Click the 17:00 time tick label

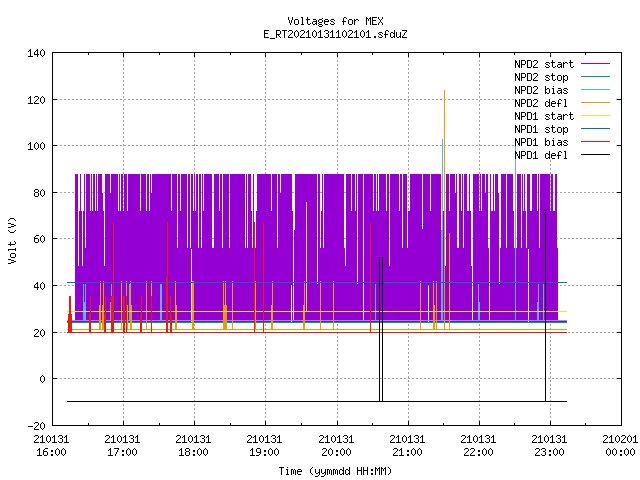point(122,452)
